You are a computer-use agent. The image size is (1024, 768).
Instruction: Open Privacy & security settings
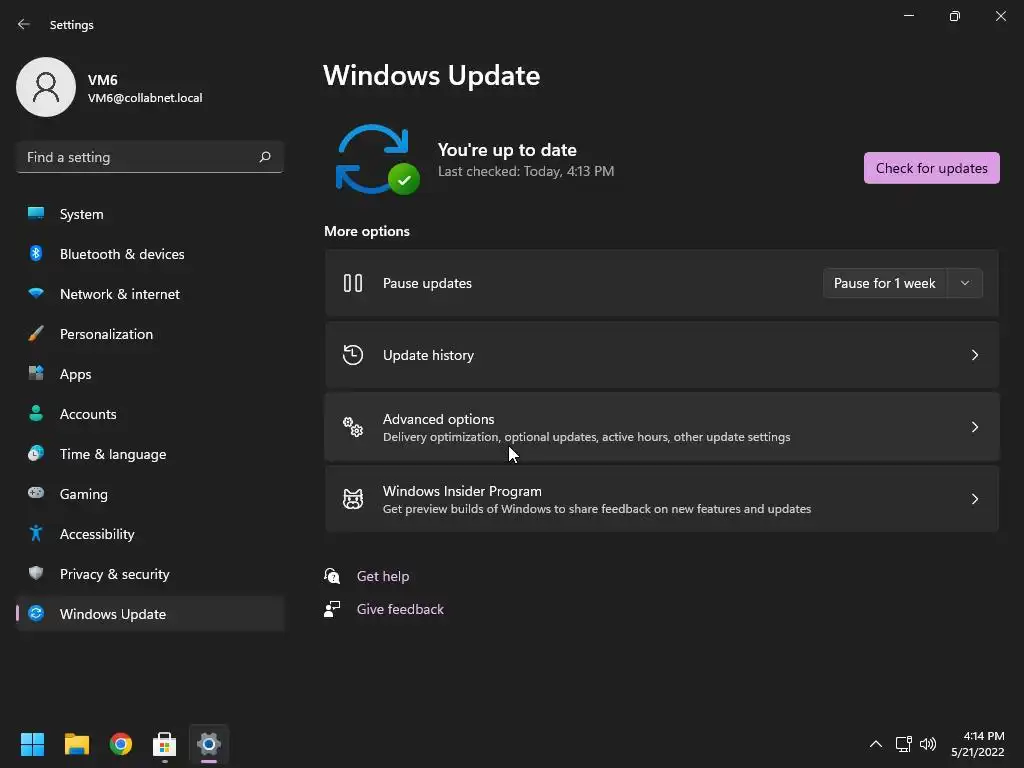tap(150, 574)
